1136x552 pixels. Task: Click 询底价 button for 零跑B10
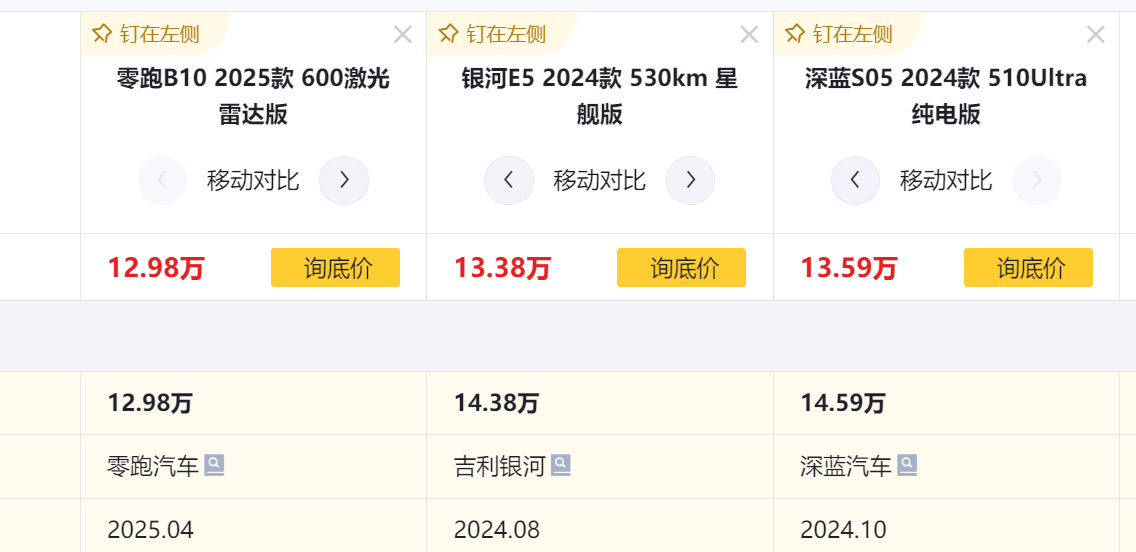335,268
